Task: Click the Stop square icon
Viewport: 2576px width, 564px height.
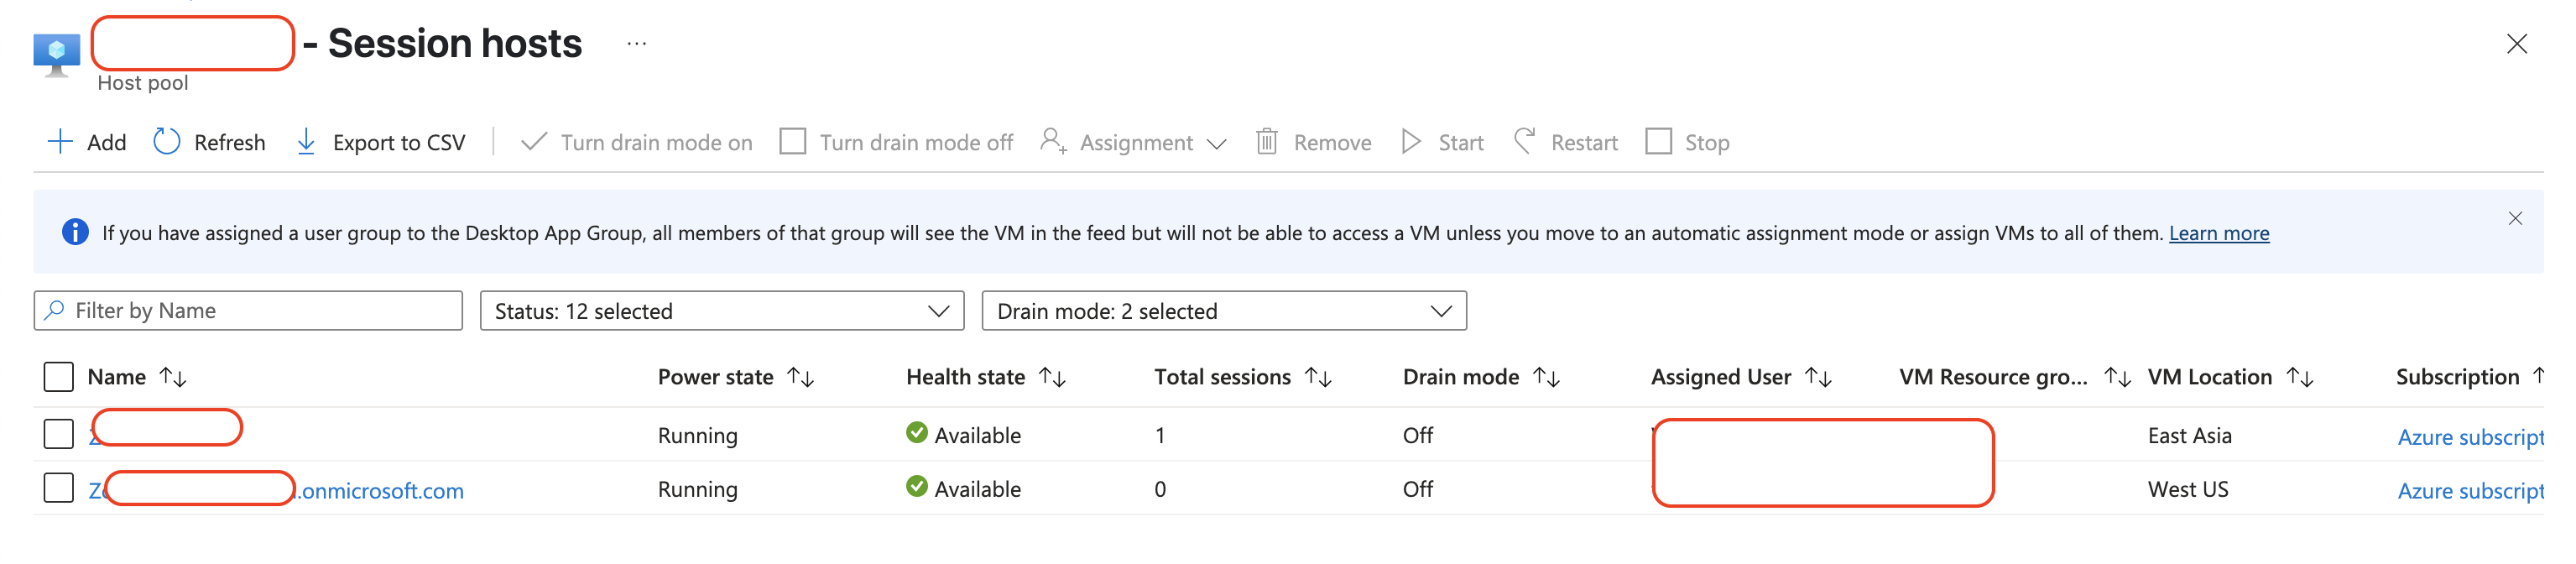Action: (x=1658, y=142)
